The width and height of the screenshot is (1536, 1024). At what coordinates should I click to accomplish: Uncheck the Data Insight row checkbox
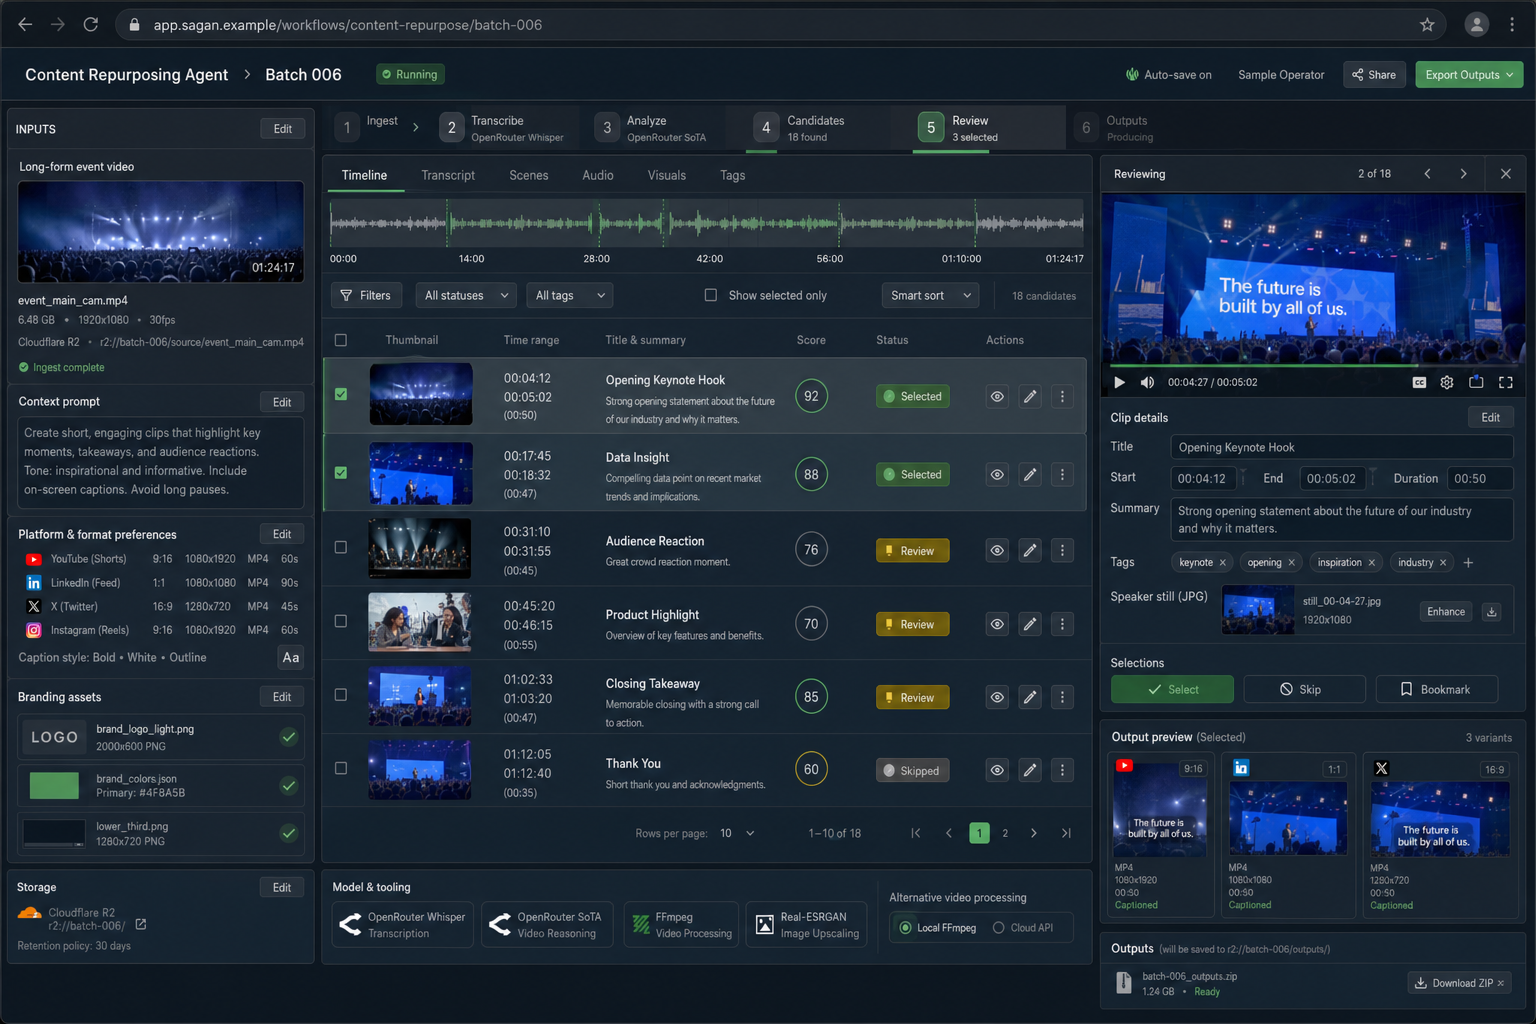point(341,473)
